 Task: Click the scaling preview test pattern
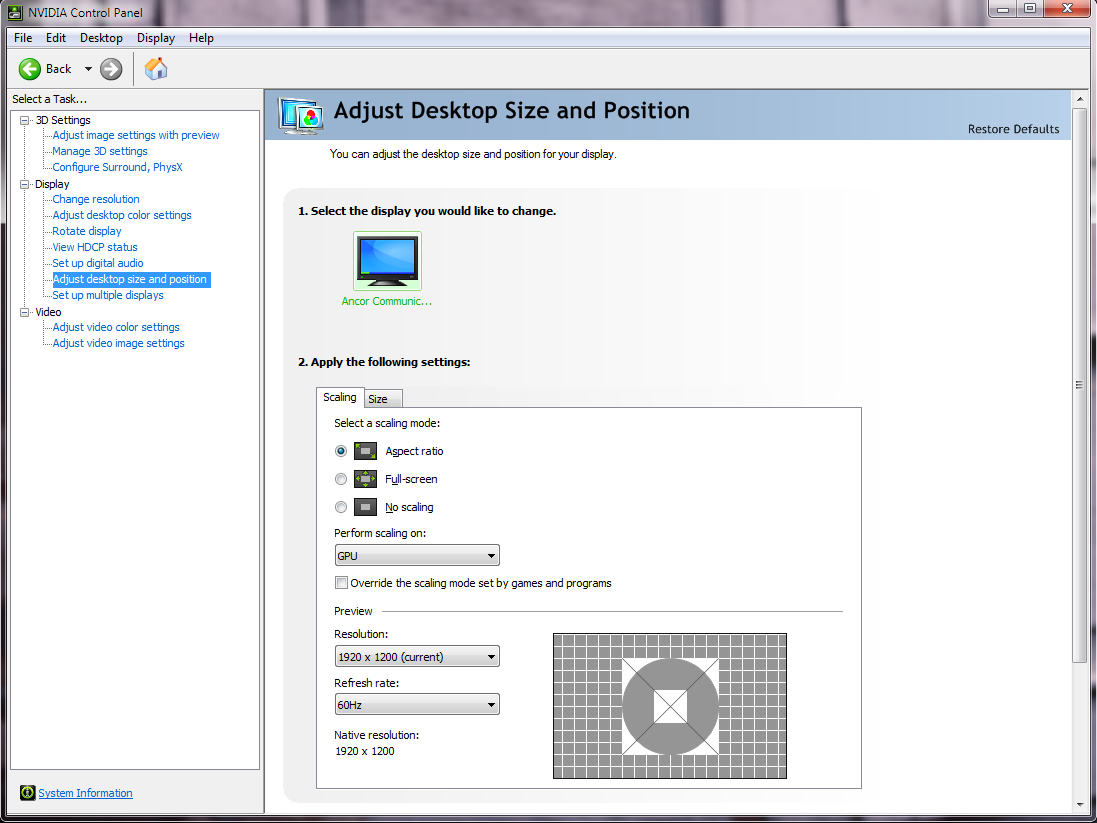pyautogui.click(x=670, y=706)
